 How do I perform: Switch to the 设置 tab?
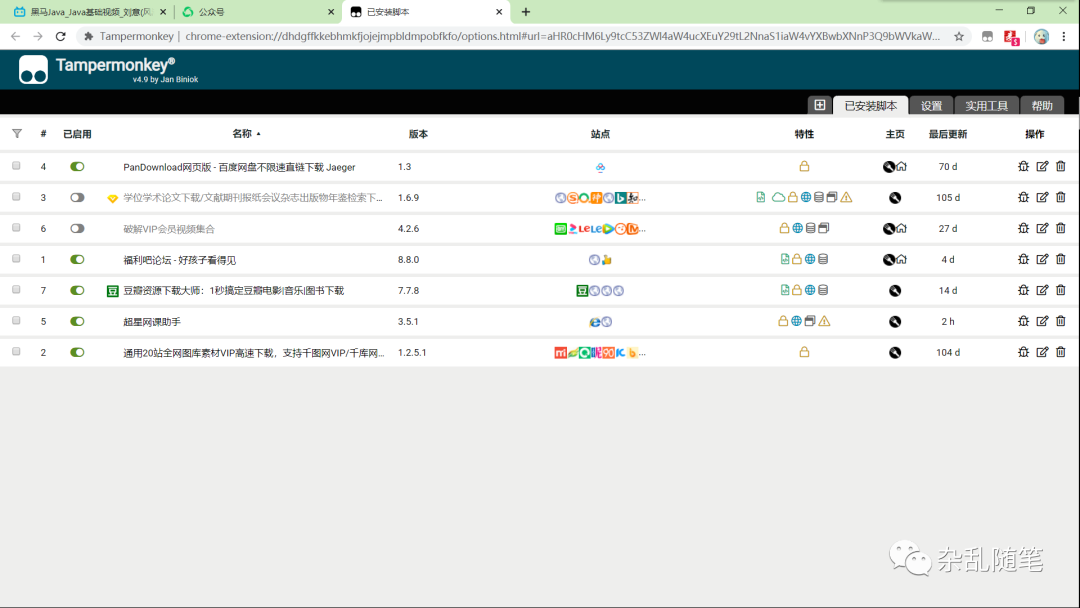point(932,105)
